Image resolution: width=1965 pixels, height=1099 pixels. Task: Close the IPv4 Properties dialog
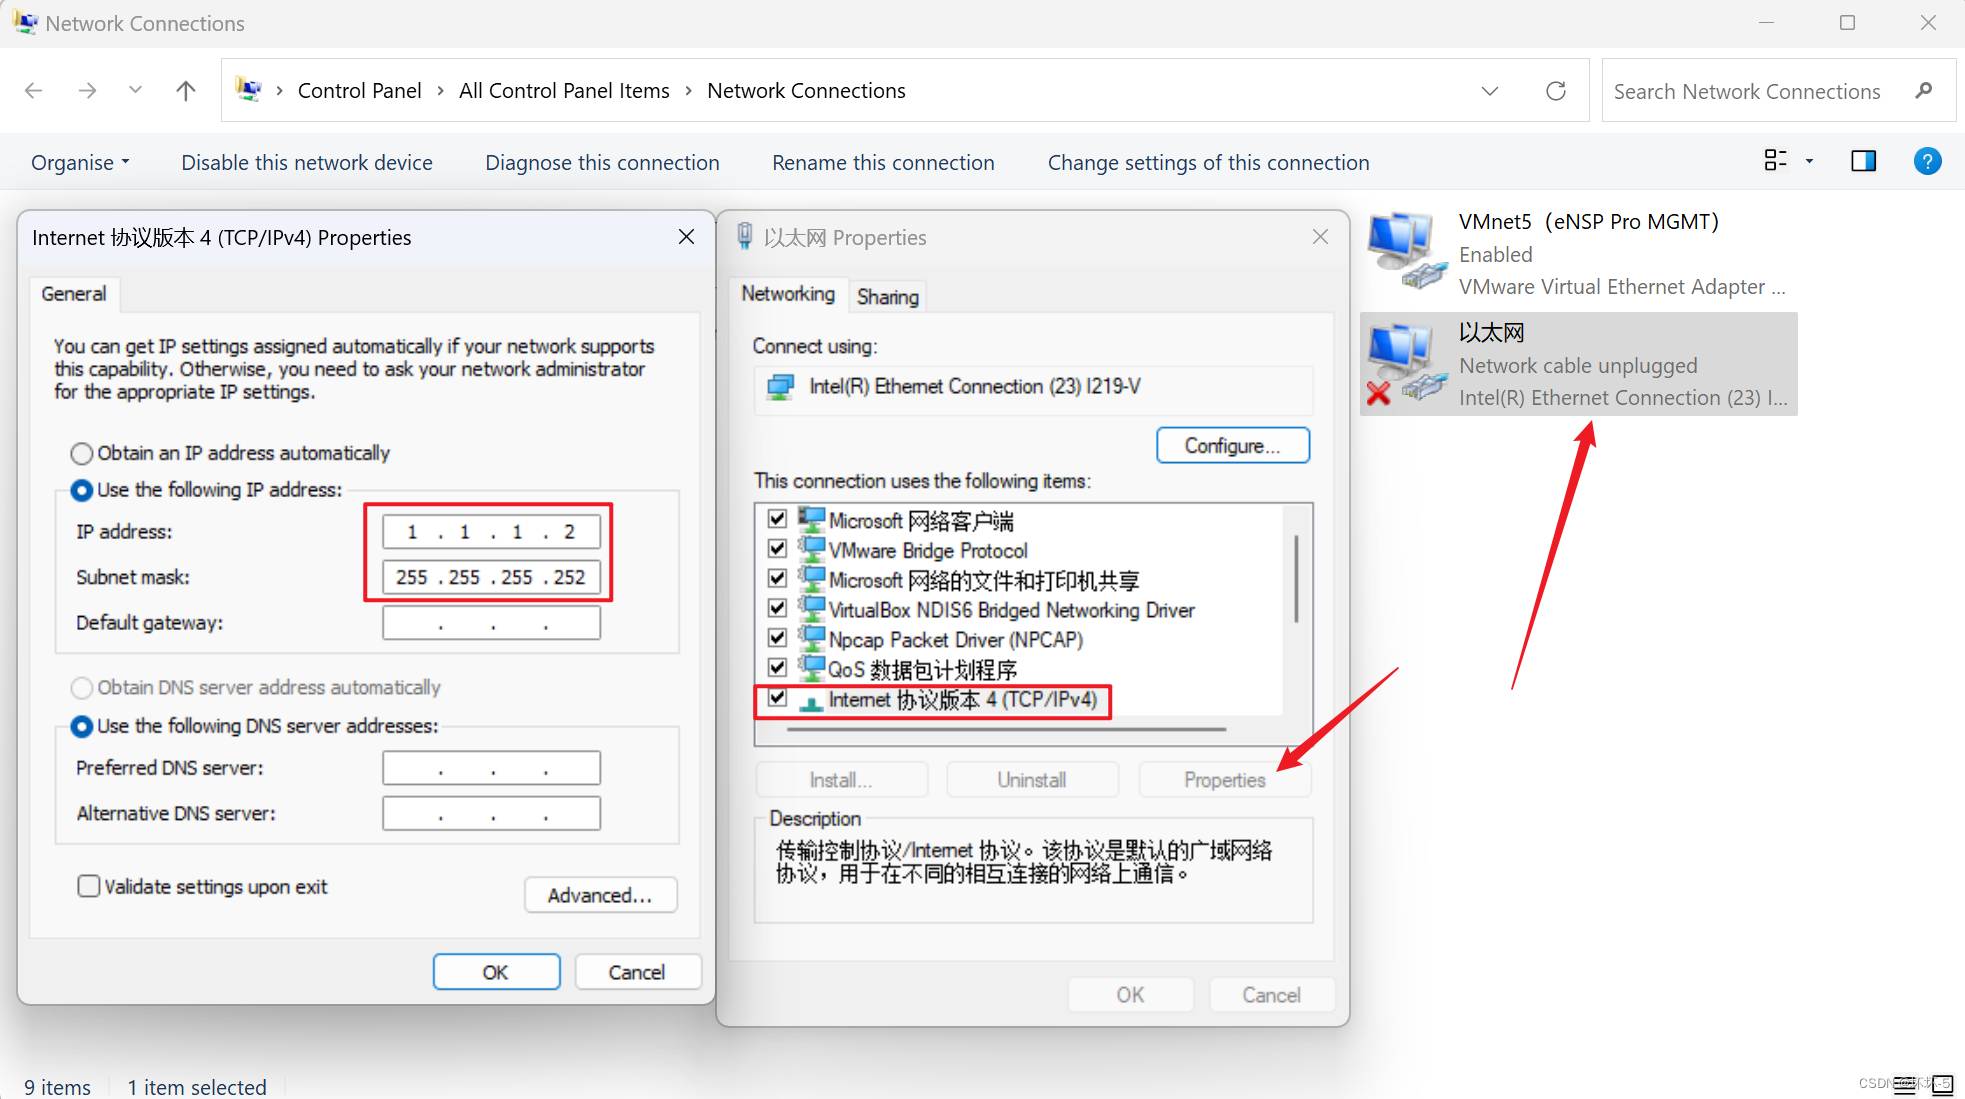686,237
